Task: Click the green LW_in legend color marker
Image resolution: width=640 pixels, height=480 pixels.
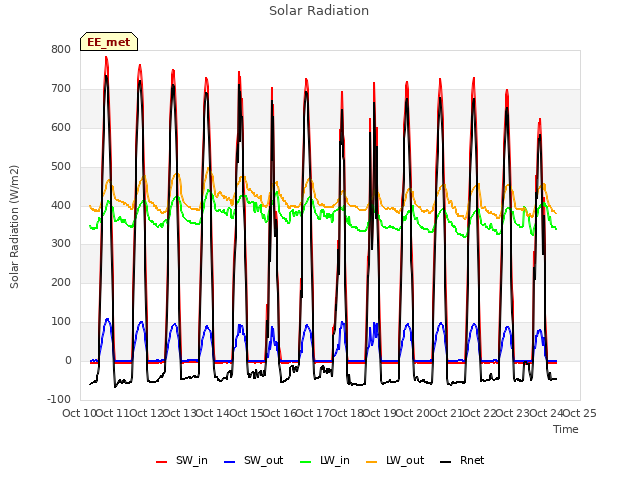Action: pyautogui.click(x=306, y=462)
